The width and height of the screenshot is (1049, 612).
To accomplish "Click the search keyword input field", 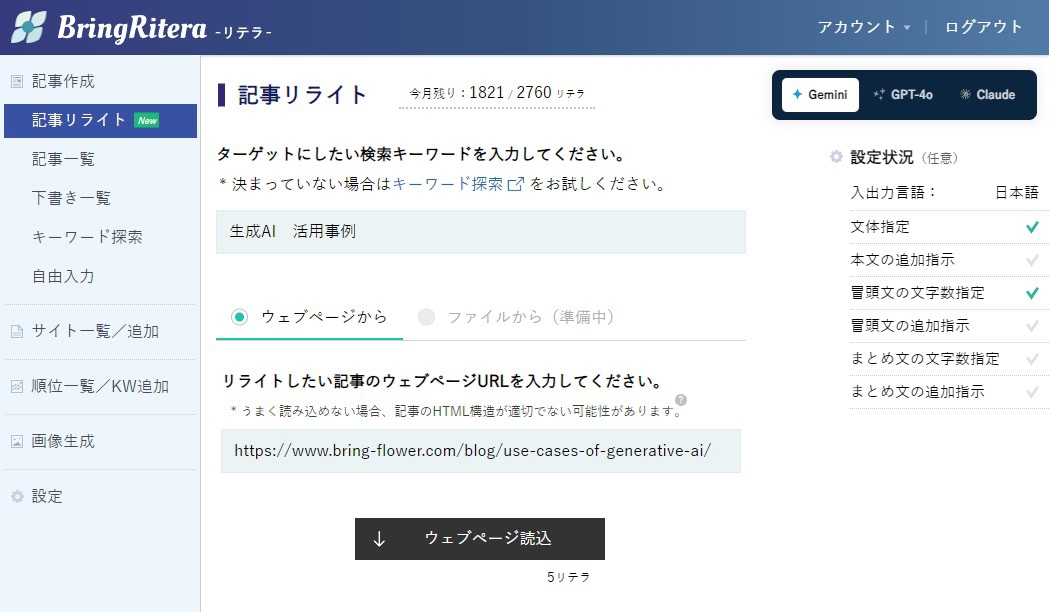I will click(480, 232).
